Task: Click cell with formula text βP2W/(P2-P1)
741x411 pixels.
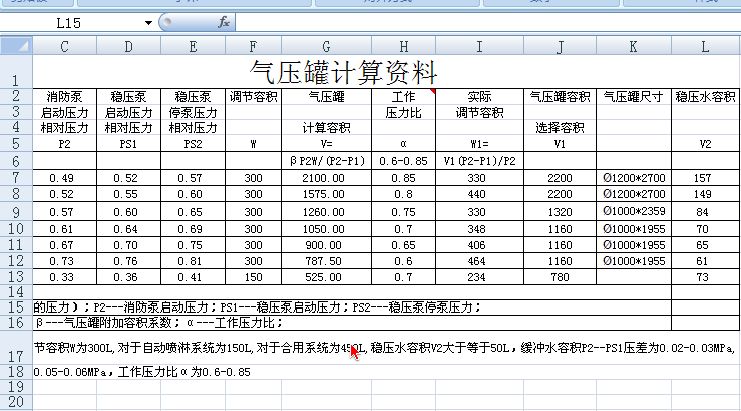Action: pos(326,160)
